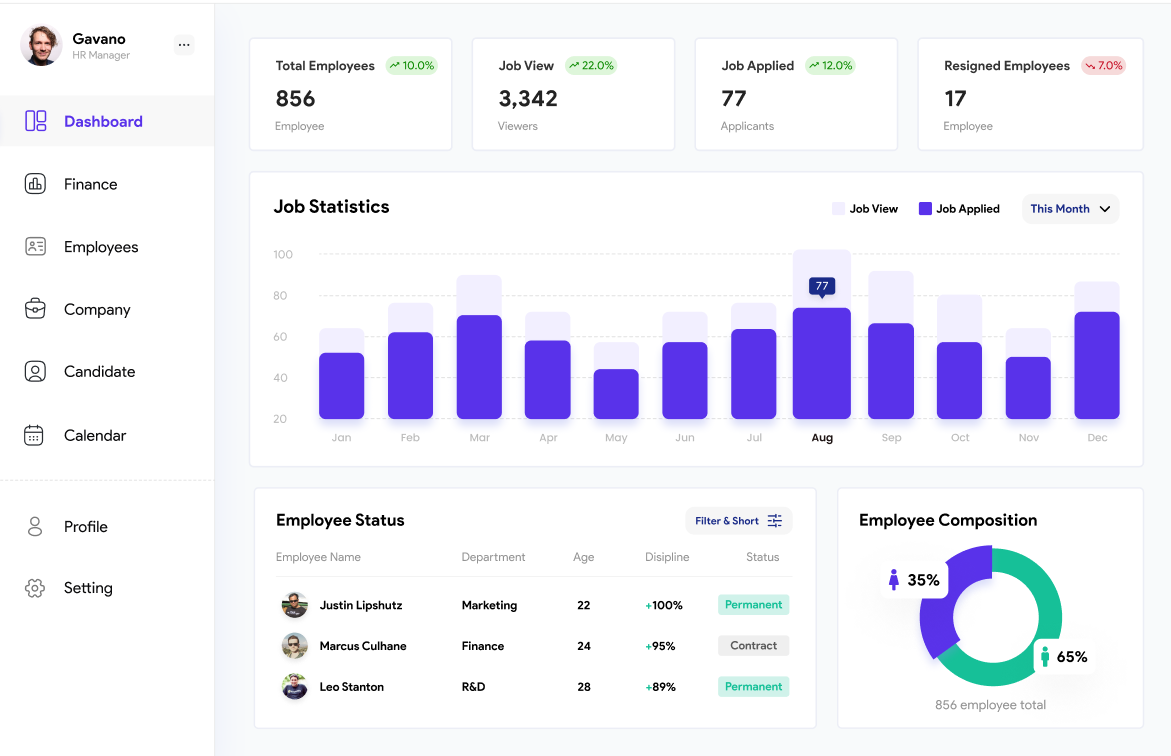Click the Profile sidebar icon
The height and width of the screenshot is (756, 1171).
pos(35,526)
